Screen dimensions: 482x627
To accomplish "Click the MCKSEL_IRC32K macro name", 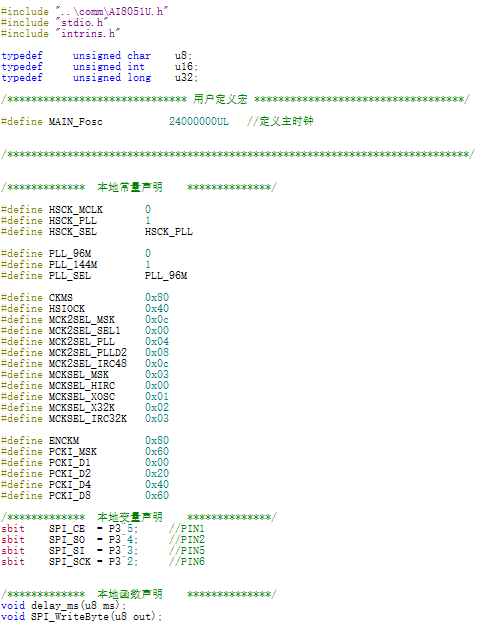I will pyautogui.click(x=88, y=419).
